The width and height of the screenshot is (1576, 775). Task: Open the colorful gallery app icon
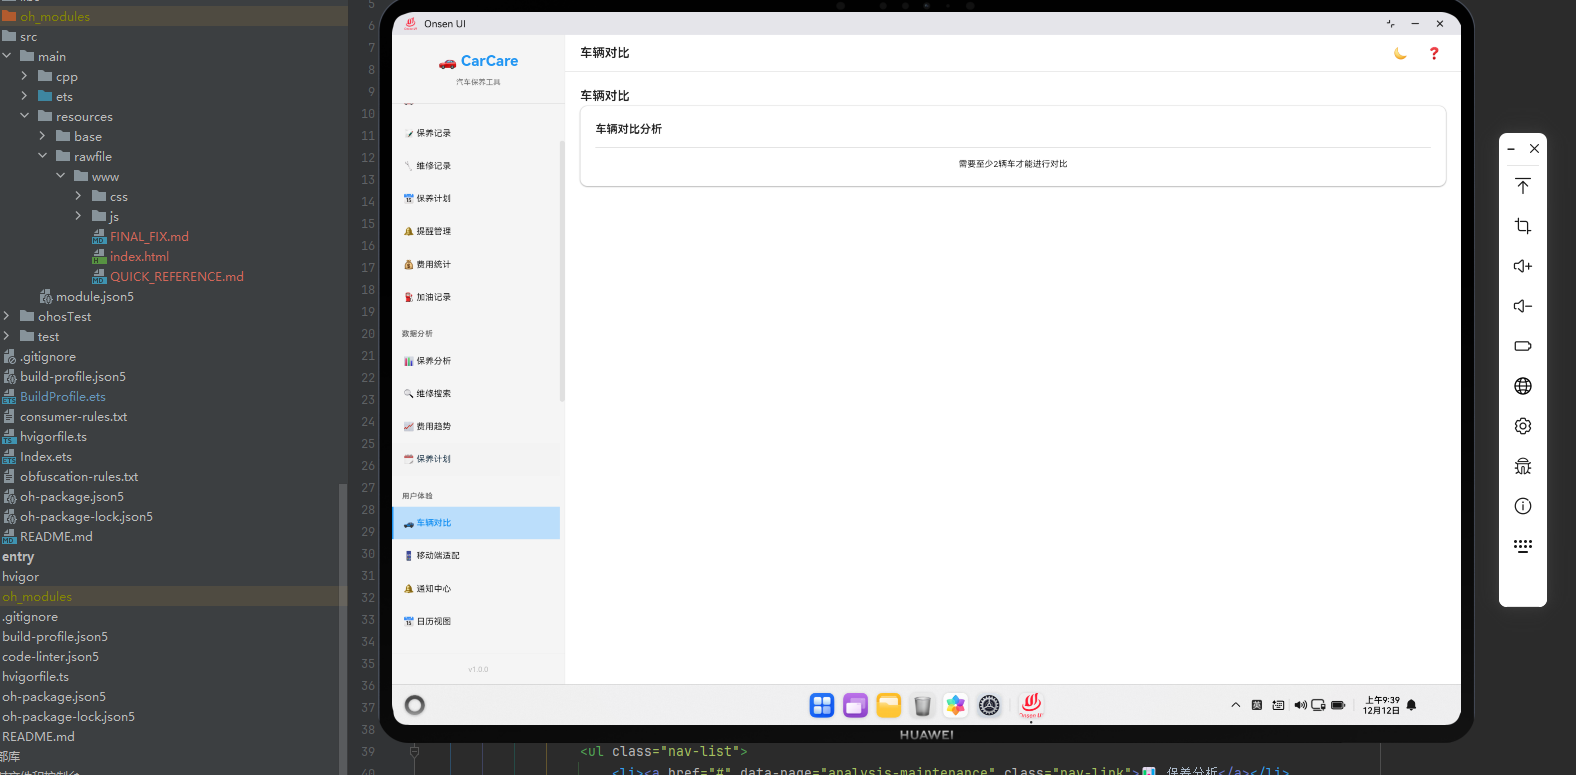point(956,705)
